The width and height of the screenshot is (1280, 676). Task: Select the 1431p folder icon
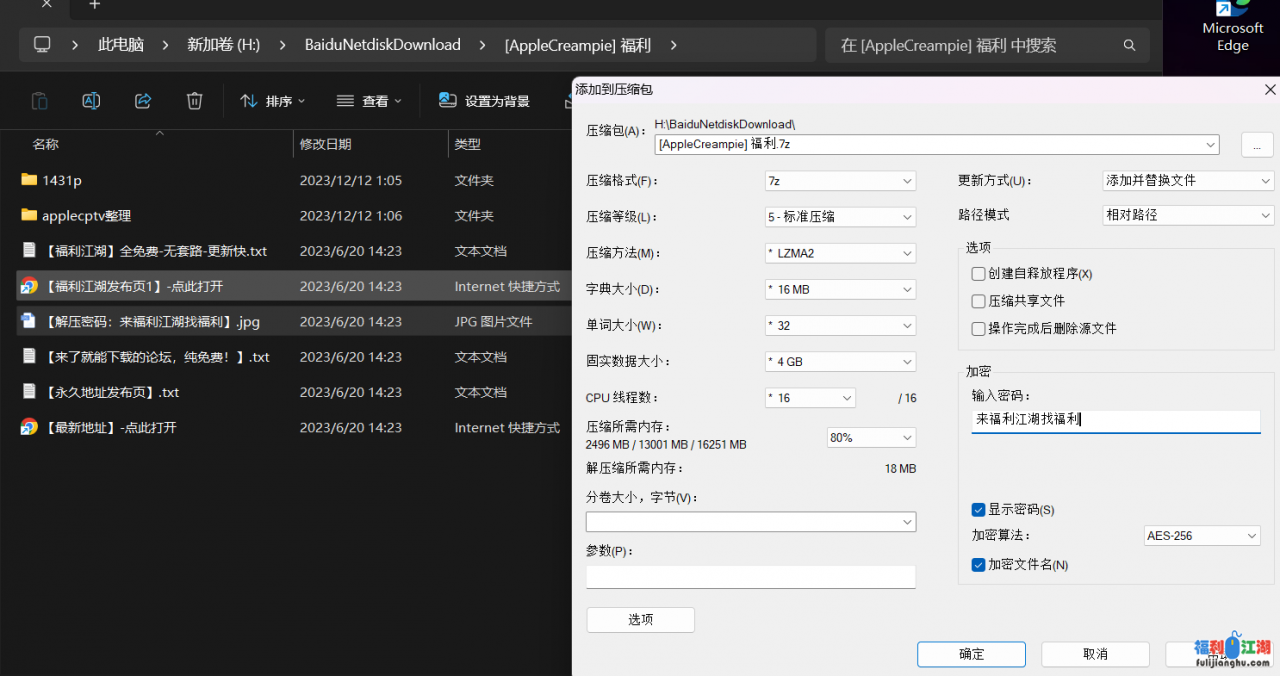point(28,180)
